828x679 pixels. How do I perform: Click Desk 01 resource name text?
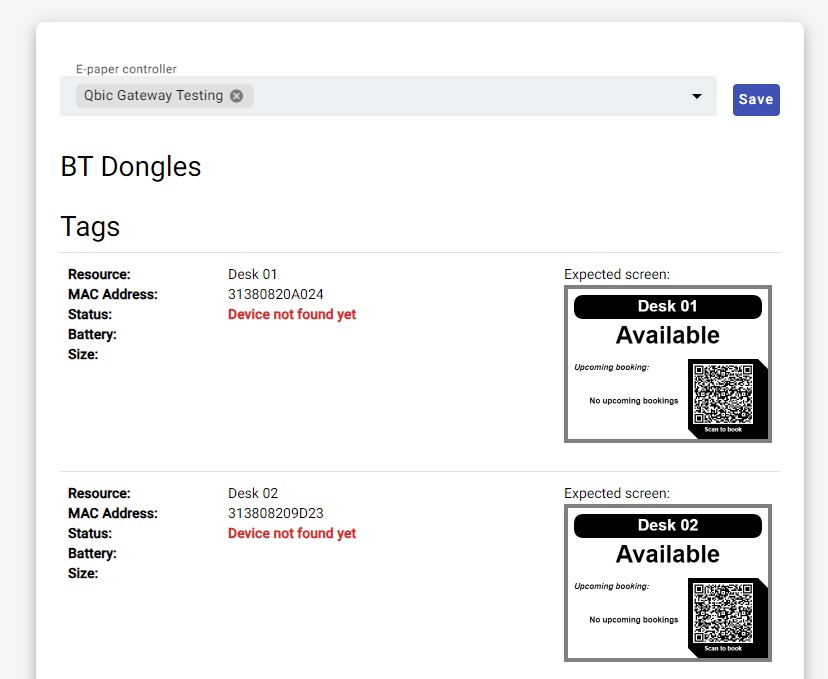pos(253,274)
